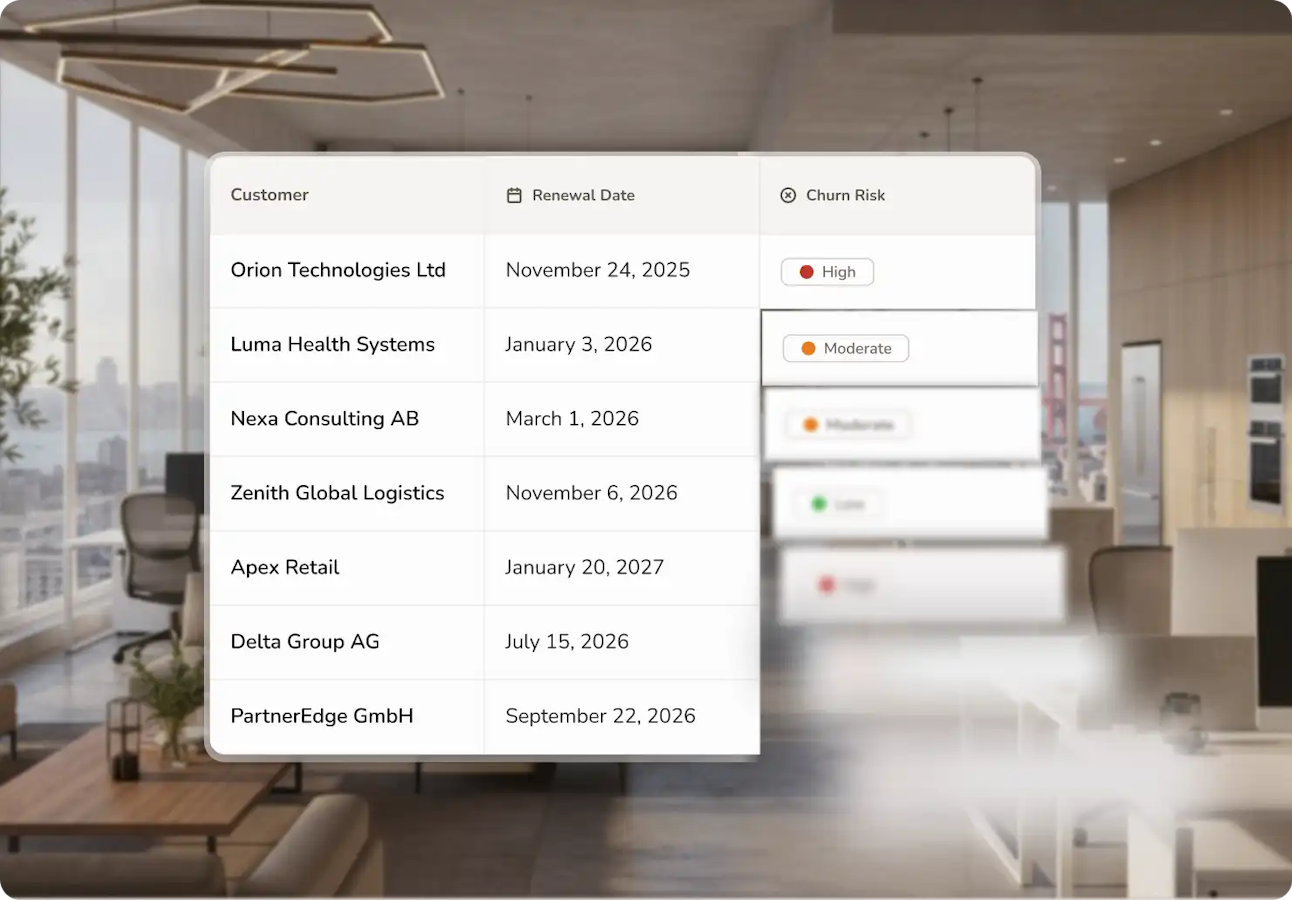The image size is (1292, 900).
Task: Click the orange dot in Nexa Consulting's risk badge
Action: coord(810,425)
